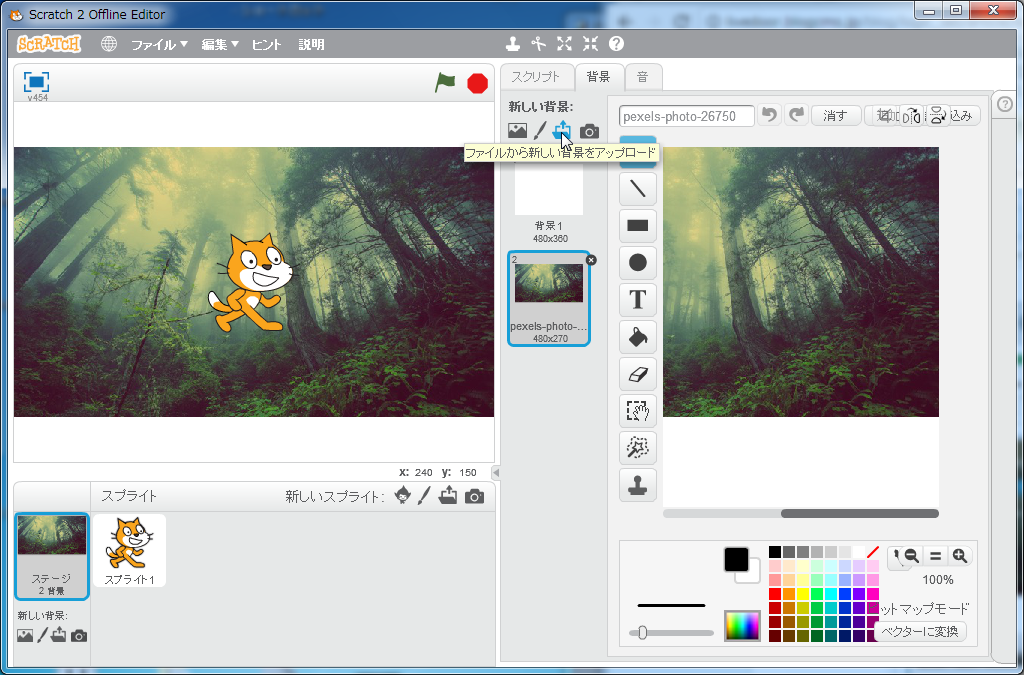
Task: Select the remove background wand tool
Action: pos(637,448)
